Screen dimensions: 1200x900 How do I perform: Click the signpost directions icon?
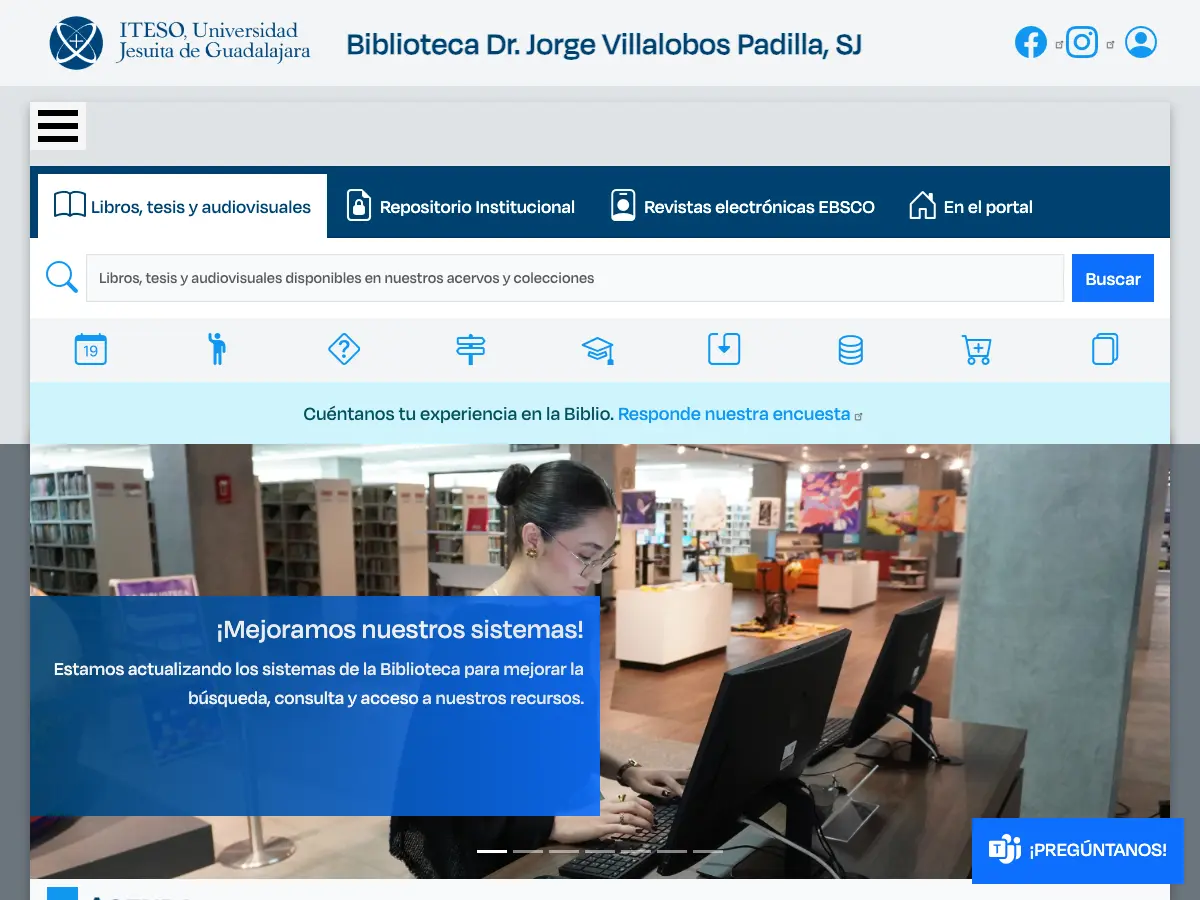[x=471, y=349]
